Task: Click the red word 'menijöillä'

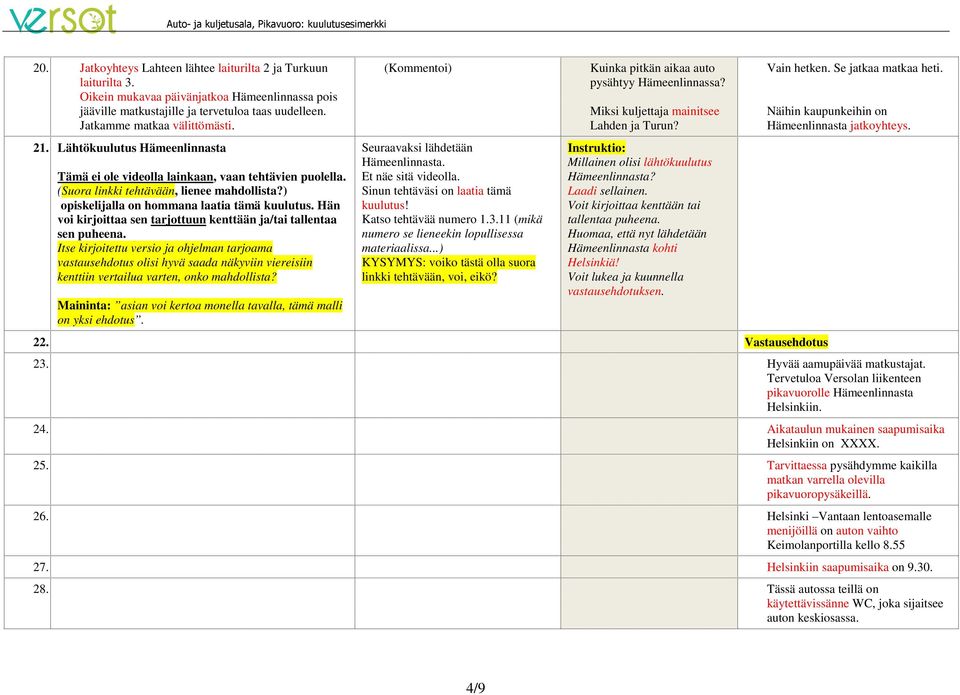Action: click(x=792, y=530)
